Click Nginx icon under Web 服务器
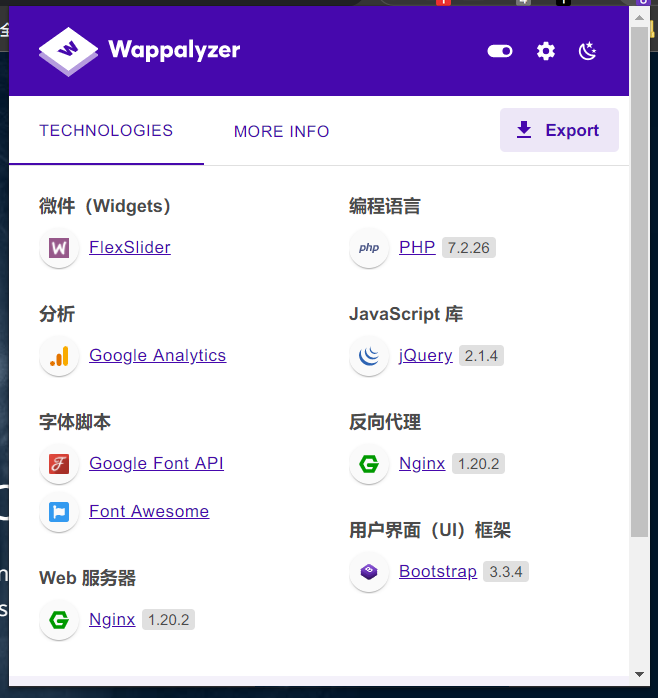Viewport: 658px width, 698px height. coord(59,620)
